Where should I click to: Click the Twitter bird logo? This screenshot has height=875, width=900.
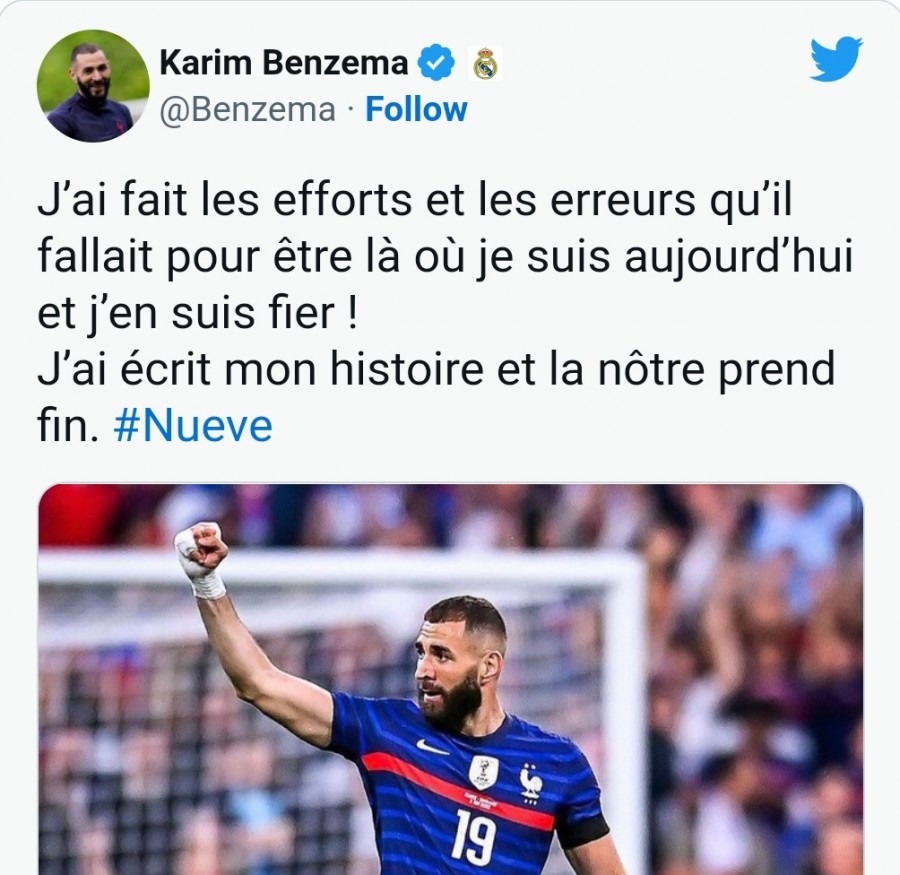(836, 59)
